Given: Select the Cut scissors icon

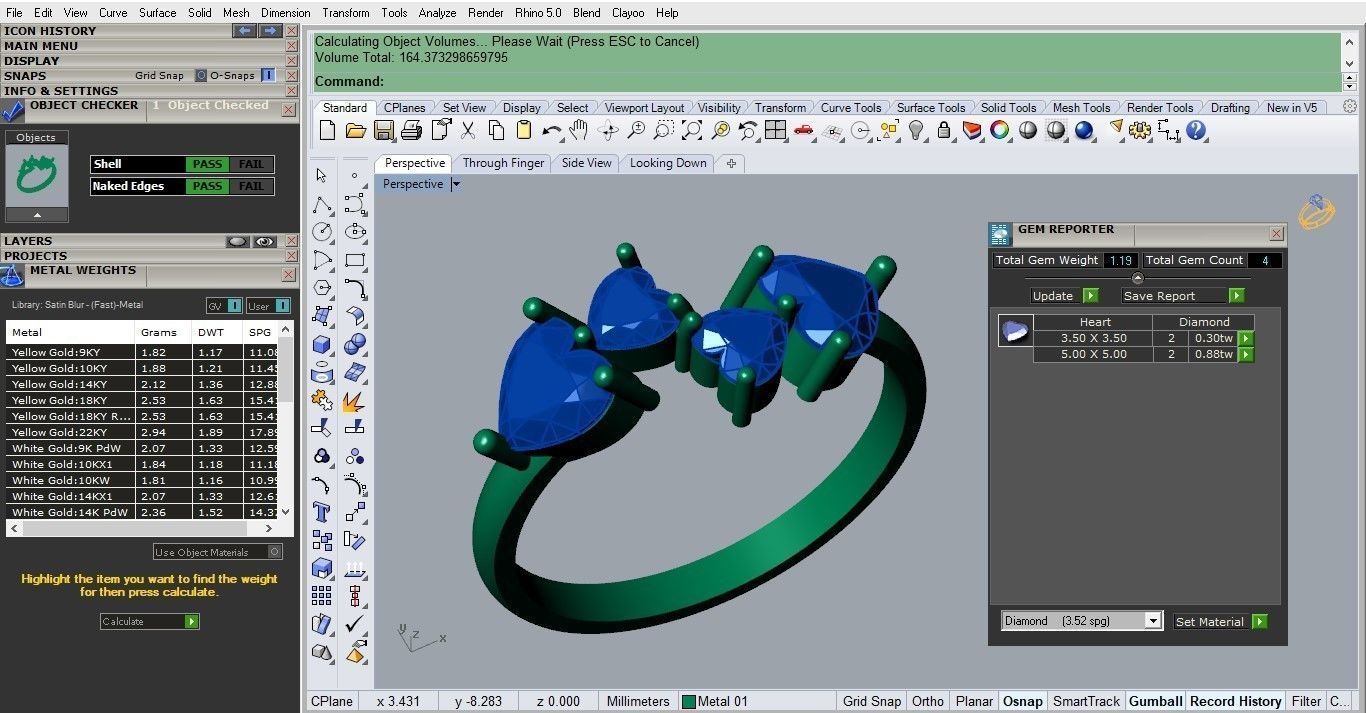Looking at the screenshot, I should (467, 130).
